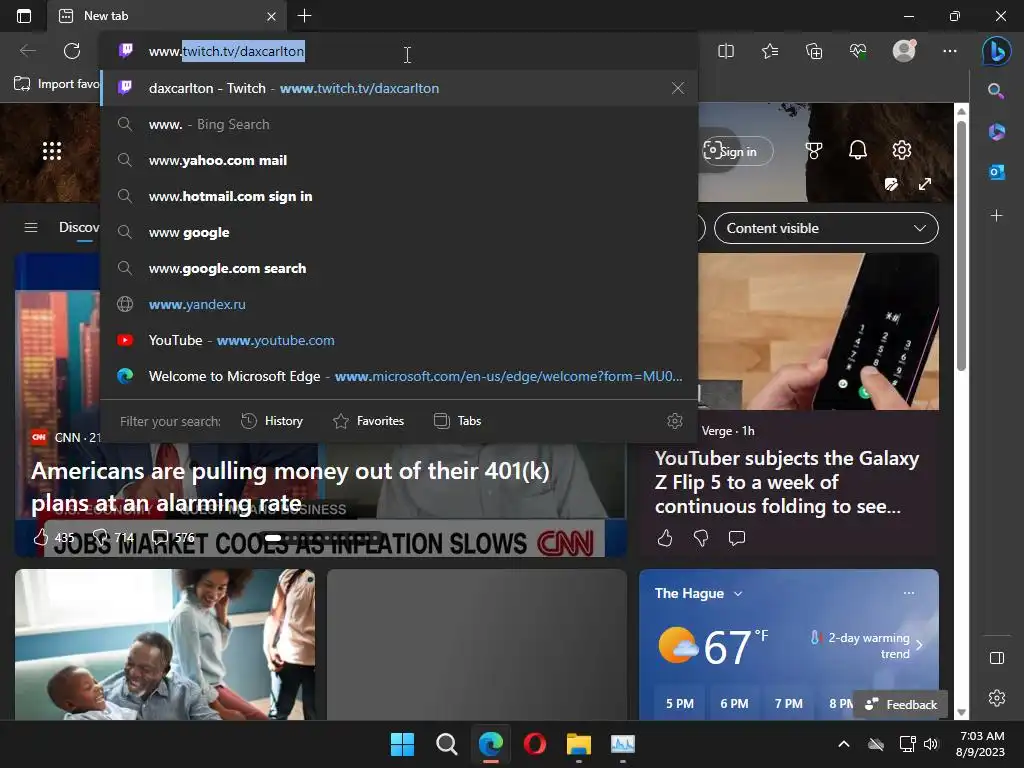Refresh the page
This screenshot has width=1024, height=768.
pyautogui.click(x=72, y=51)
